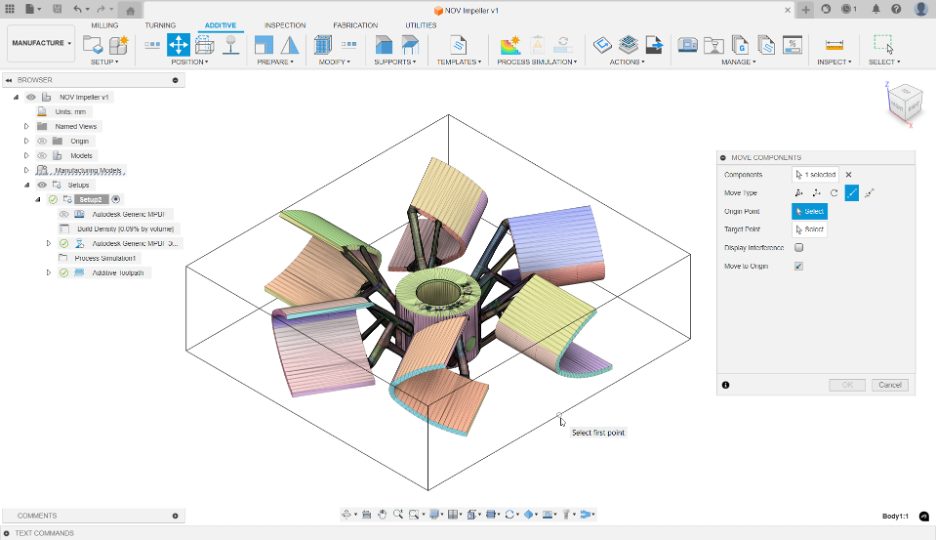The height and width of the screenshot is (540, 936).
Task: Click the New Setup folder icon
Action: [x=93, y=45]
